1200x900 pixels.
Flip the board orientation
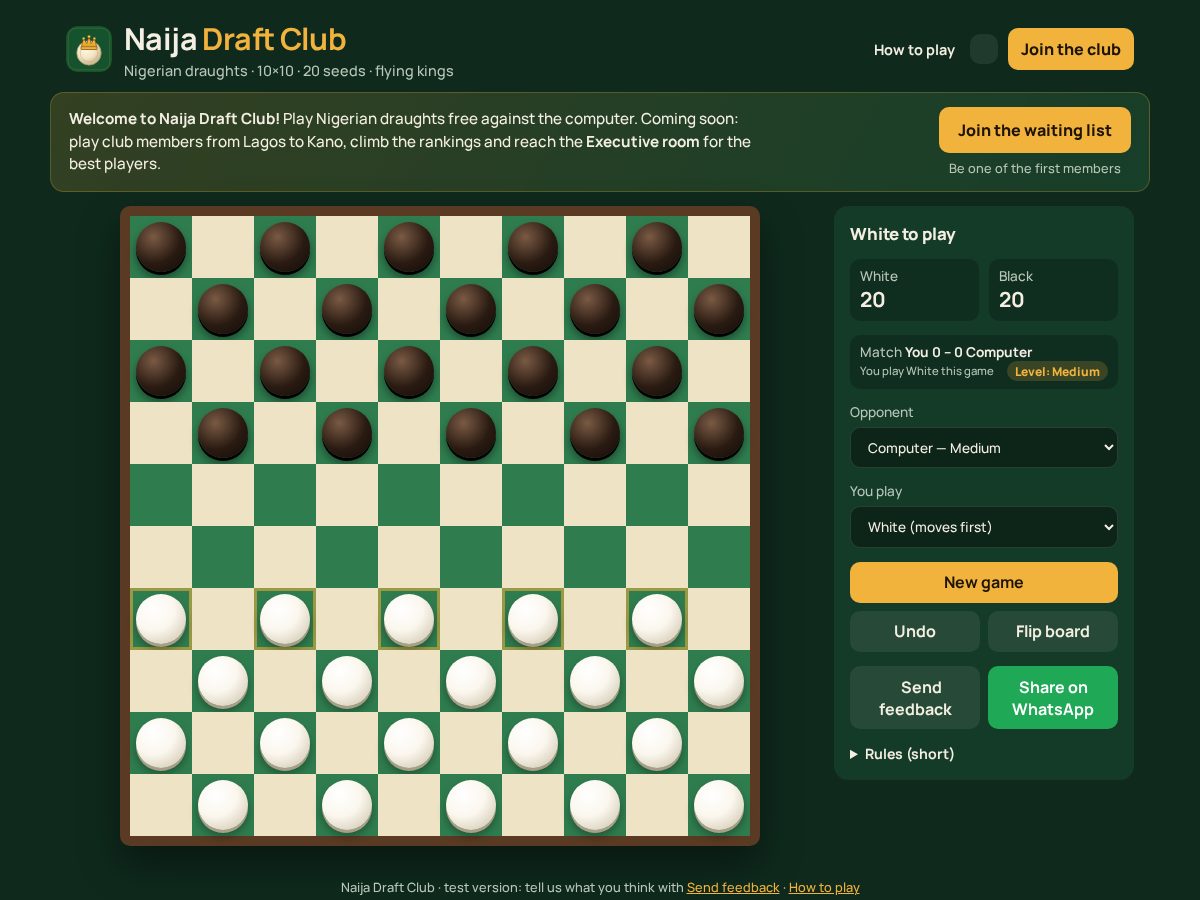pyautogui.click(x=1053, y=631)
